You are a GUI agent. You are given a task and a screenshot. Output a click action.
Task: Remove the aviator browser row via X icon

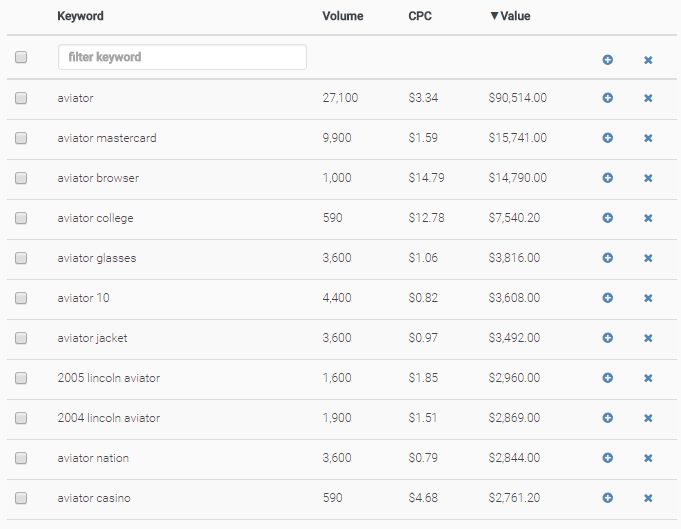(x=648, y=178)
